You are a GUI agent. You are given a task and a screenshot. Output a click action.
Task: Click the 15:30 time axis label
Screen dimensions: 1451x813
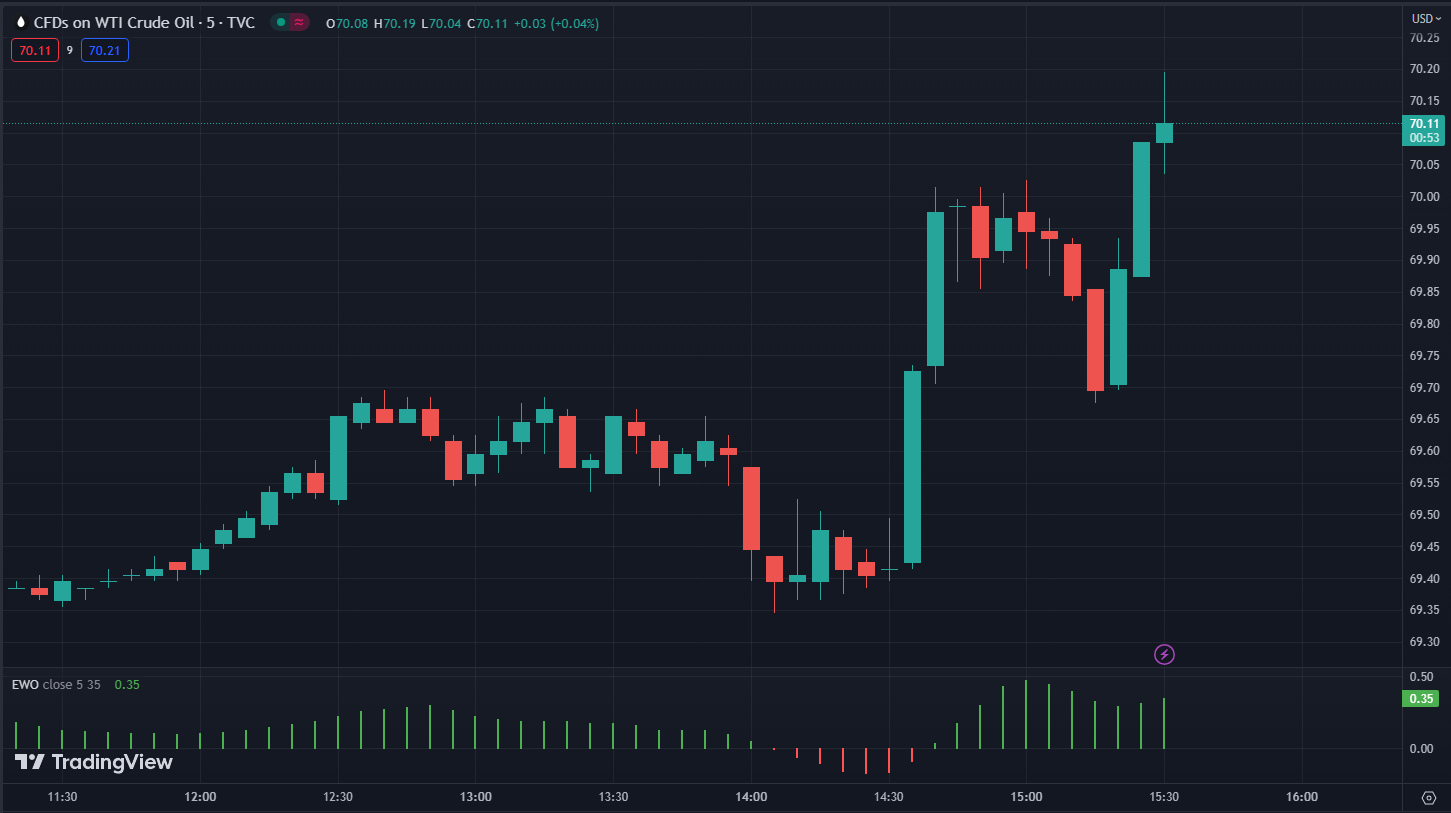[1164, 797]
